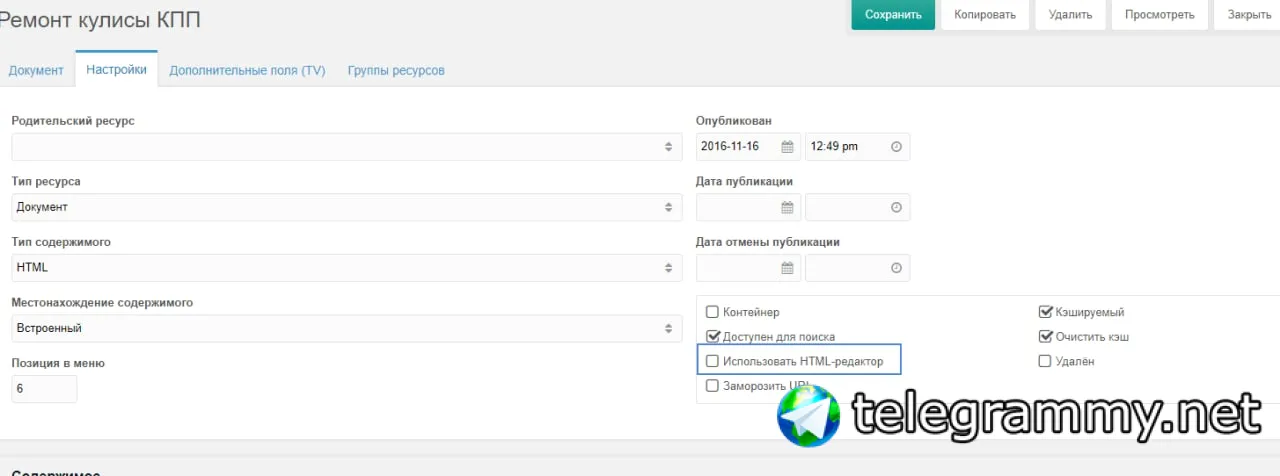
Task: Toggle the Заморозить URL checkbox
Action: (x=712, y=385)
